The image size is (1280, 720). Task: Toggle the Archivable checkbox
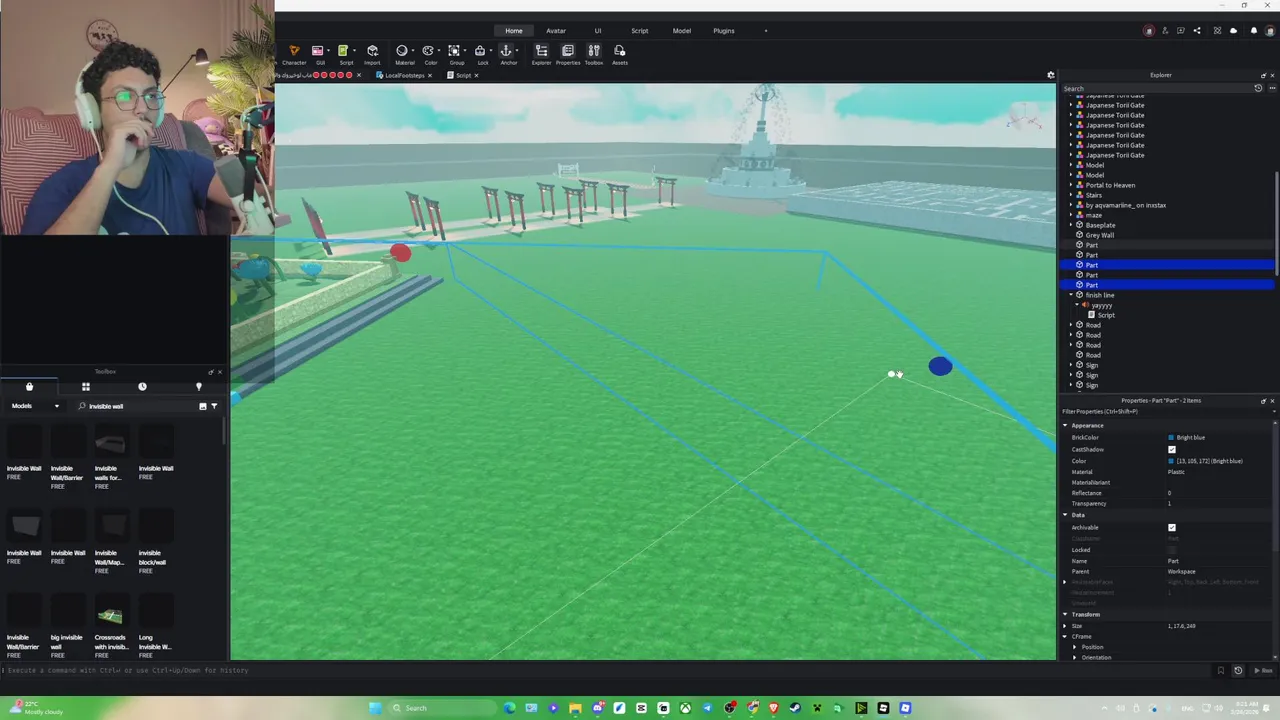1172,527
